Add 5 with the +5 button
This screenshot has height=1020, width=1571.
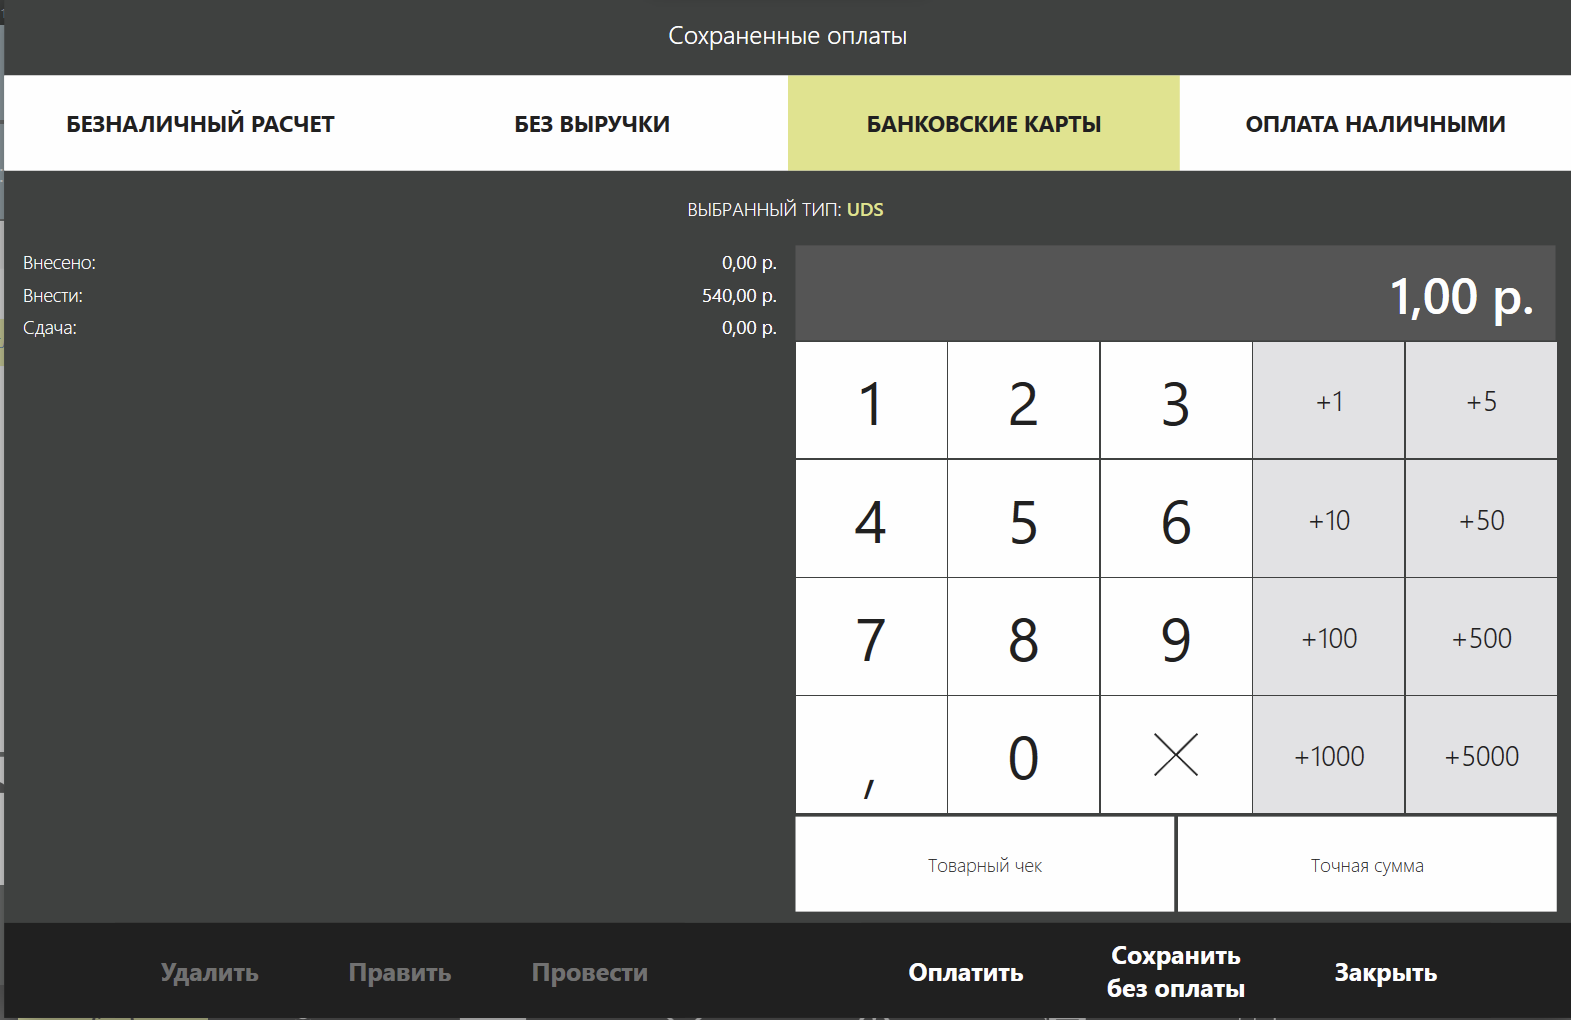point(1481,401)
